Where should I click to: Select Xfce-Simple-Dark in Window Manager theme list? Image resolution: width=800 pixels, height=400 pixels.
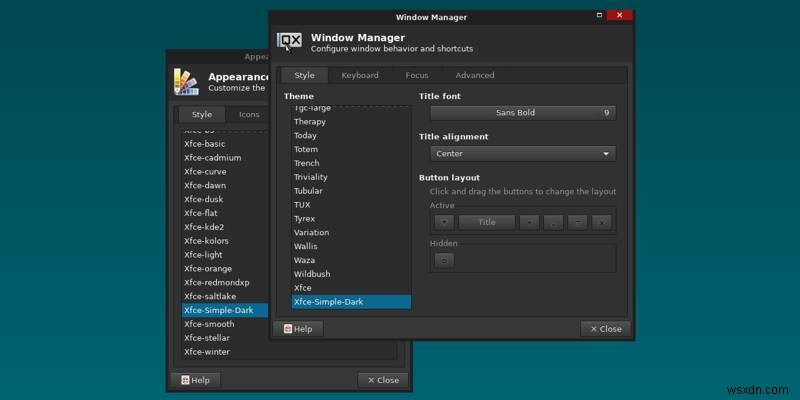[x=351, y=302]
